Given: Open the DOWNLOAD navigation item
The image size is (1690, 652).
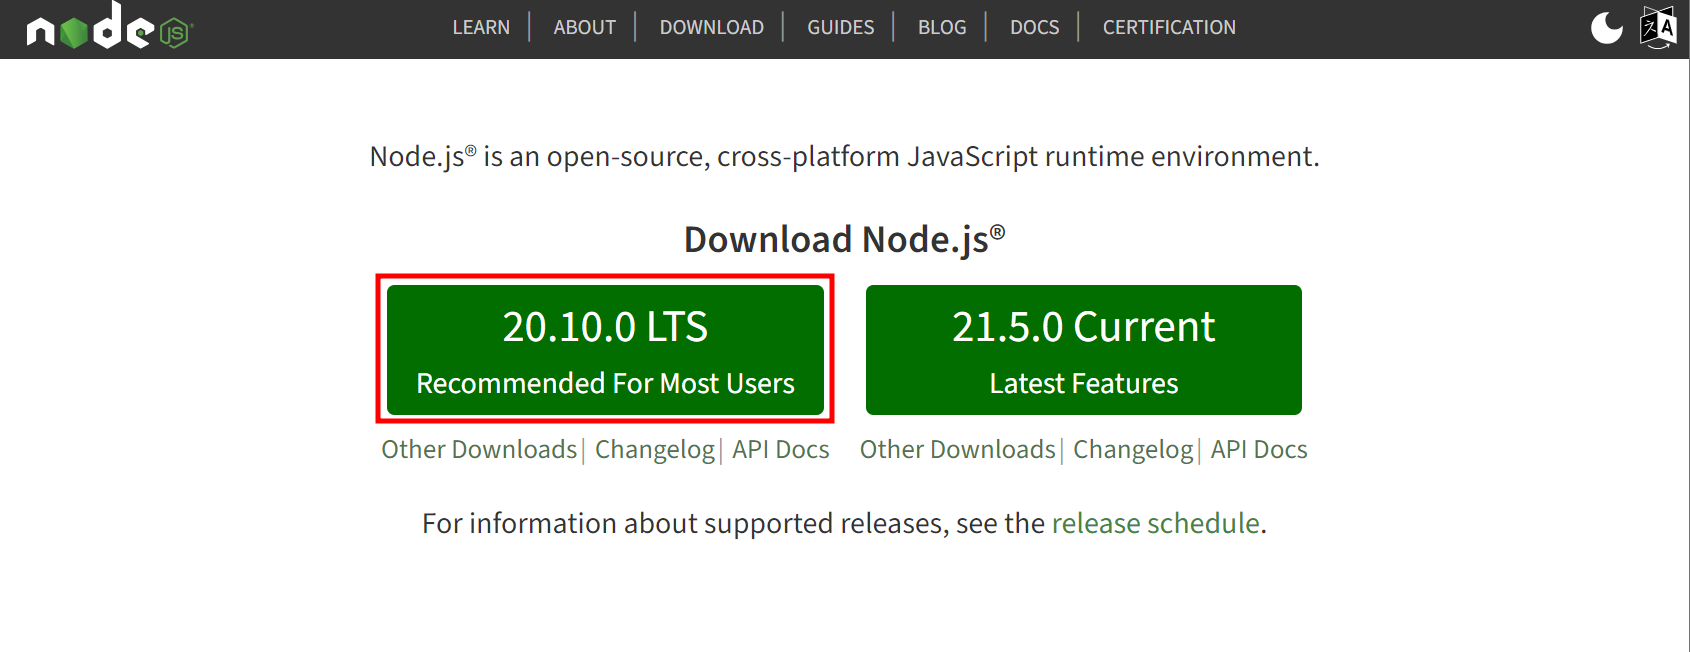Looking at the screenshot, I should (712, 28).
